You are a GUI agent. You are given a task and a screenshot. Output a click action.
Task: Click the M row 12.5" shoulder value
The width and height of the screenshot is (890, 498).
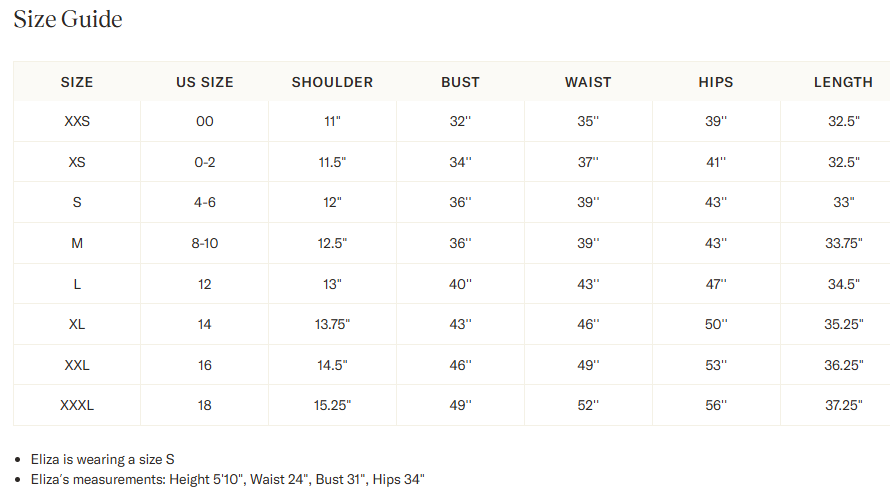click(x=333, y=244)
